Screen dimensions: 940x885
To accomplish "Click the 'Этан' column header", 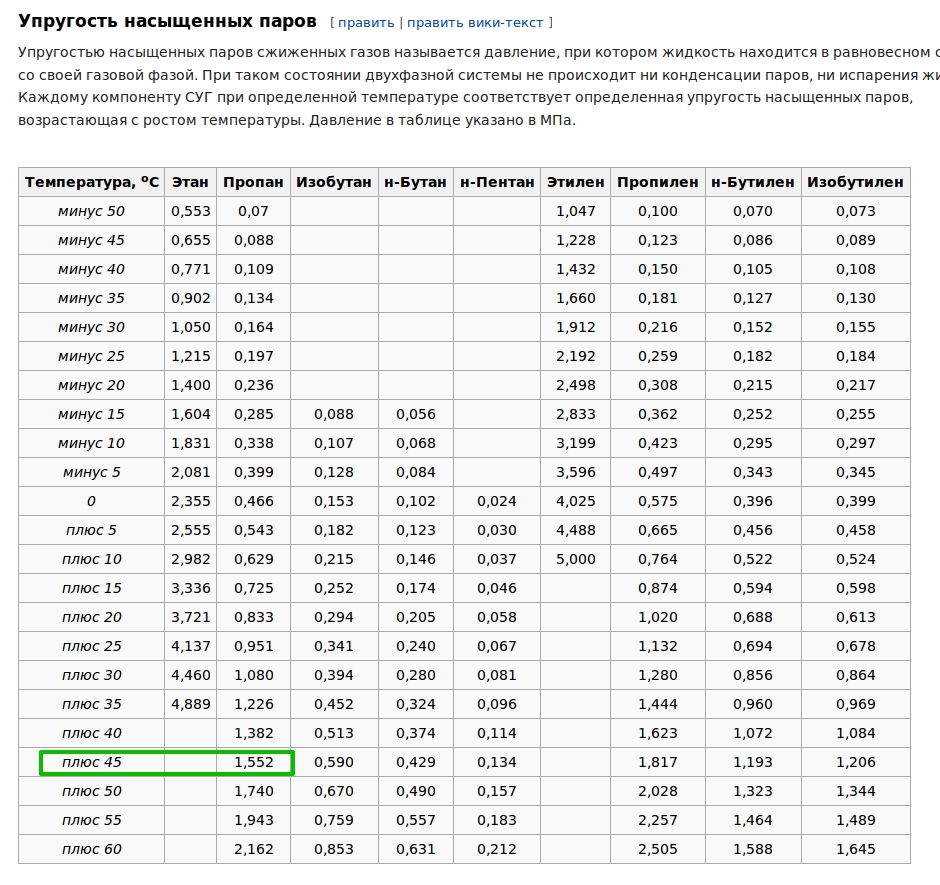I will pyautogui.click(x=190, y=182).
